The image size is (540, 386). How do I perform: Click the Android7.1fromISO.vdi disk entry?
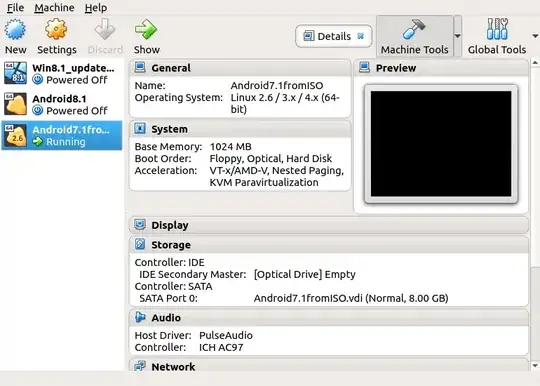pos(351,298)
